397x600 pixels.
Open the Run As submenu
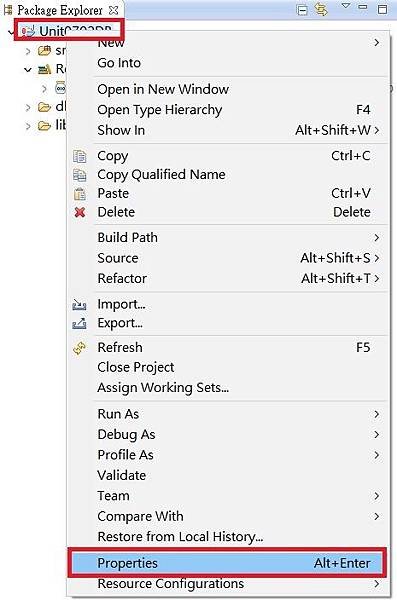point(228,414)
